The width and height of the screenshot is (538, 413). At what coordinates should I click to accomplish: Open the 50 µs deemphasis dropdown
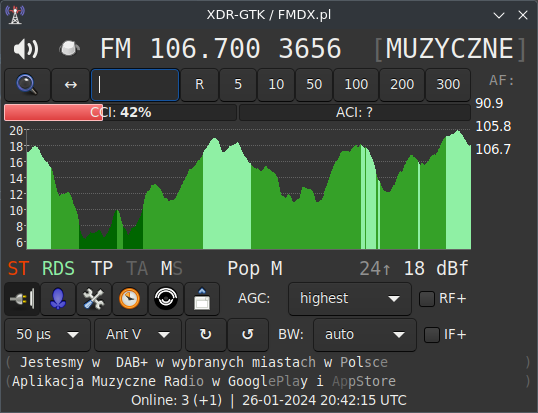47,335
